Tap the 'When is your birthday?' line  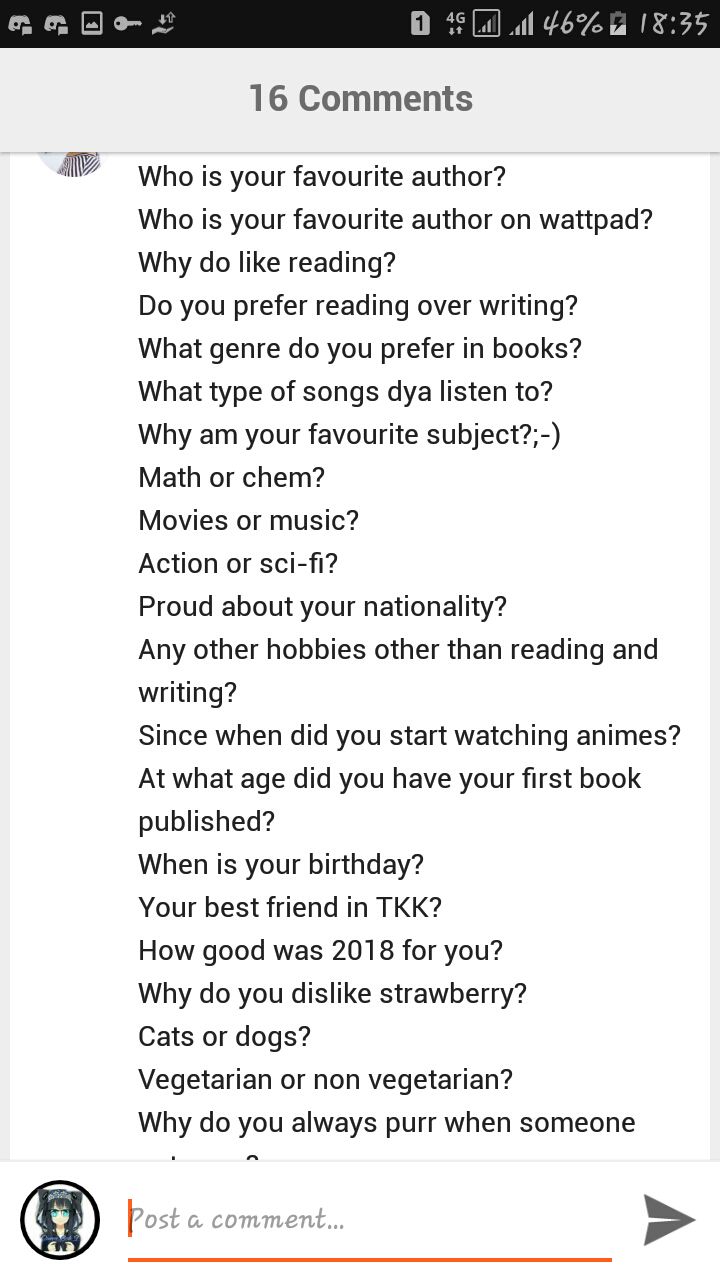281,865
